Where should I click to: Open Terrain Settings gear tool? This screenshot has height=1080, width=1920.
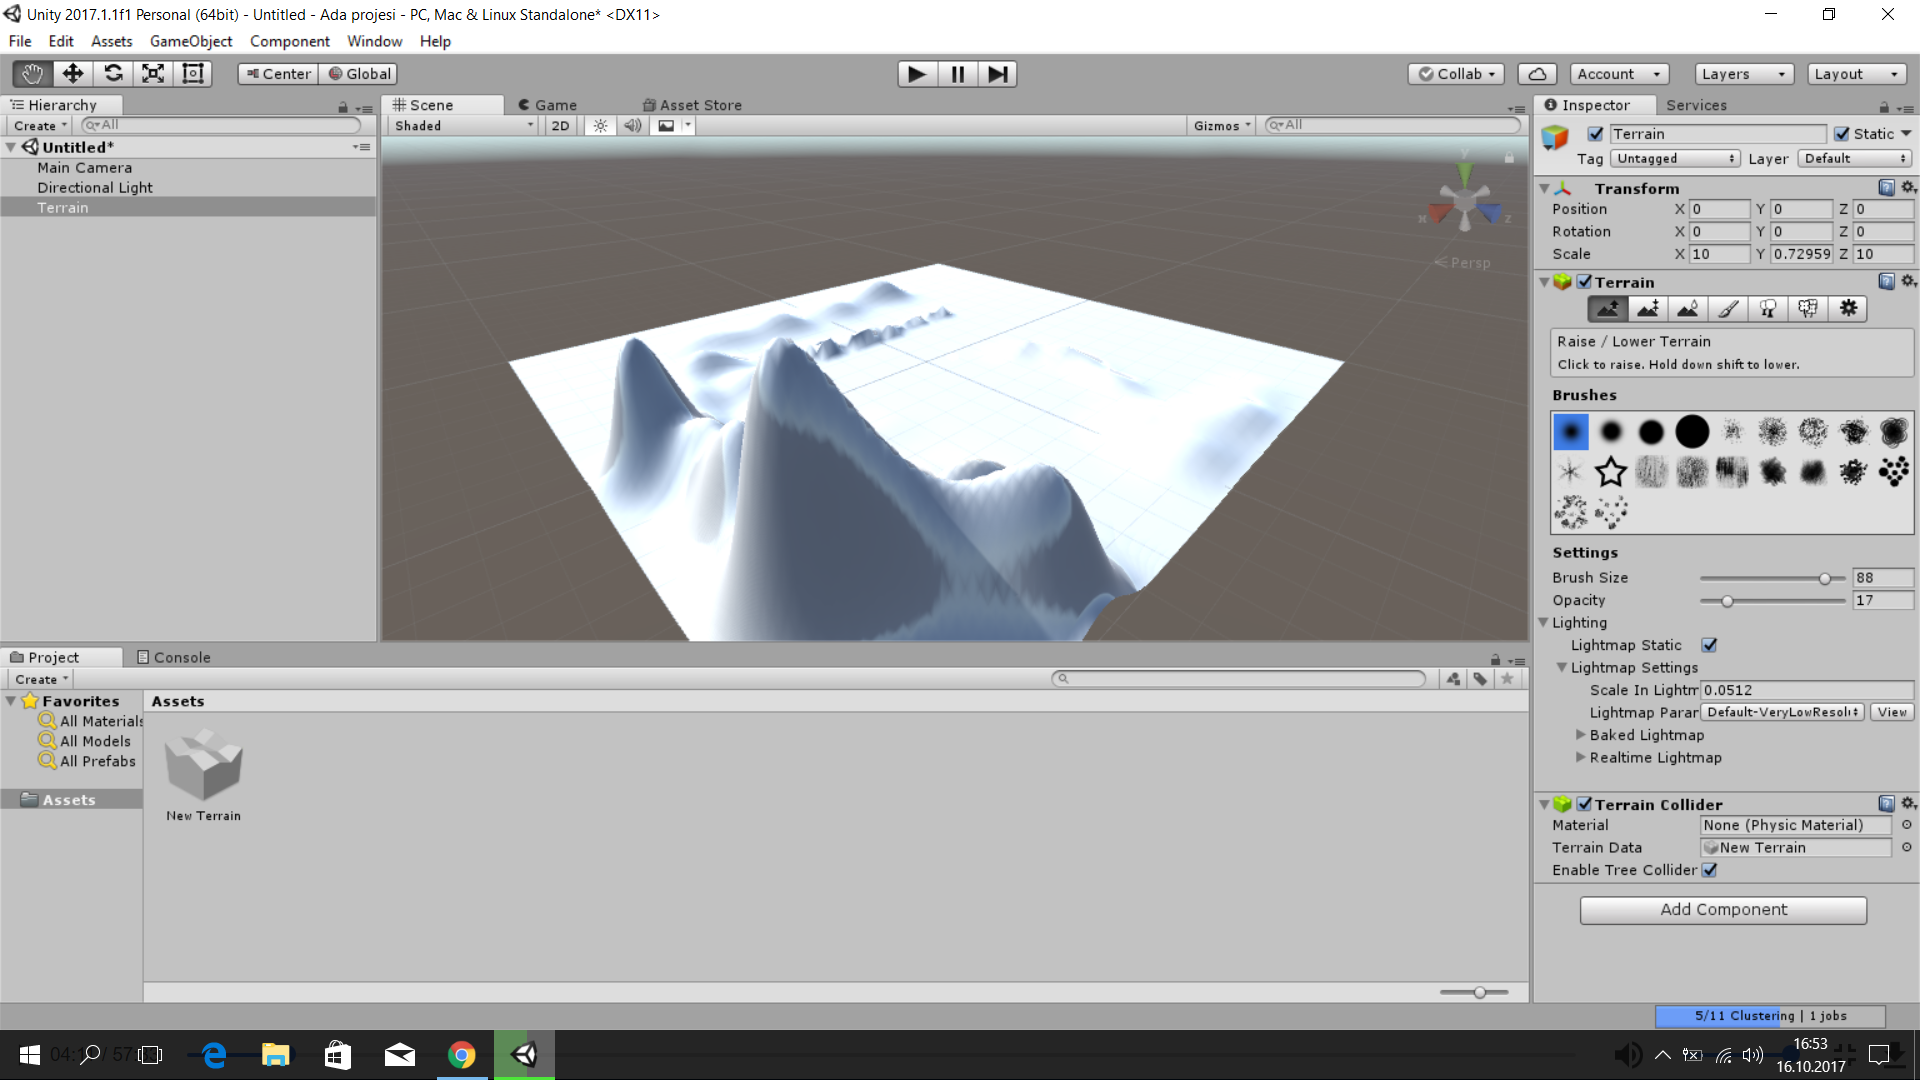tap(1848, 309)
